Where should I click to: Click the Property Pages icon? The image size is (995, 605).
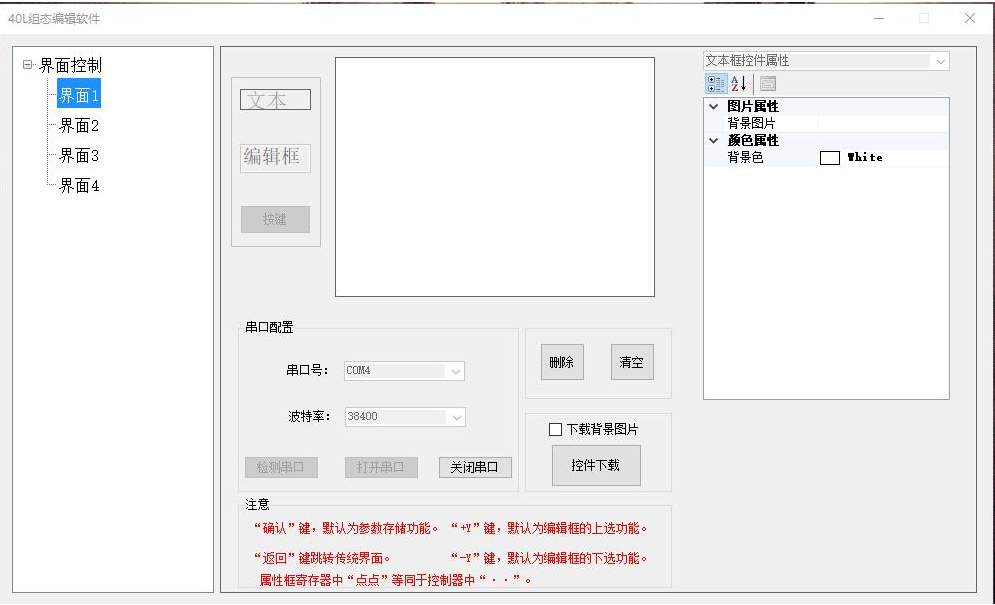click(767, 84)
